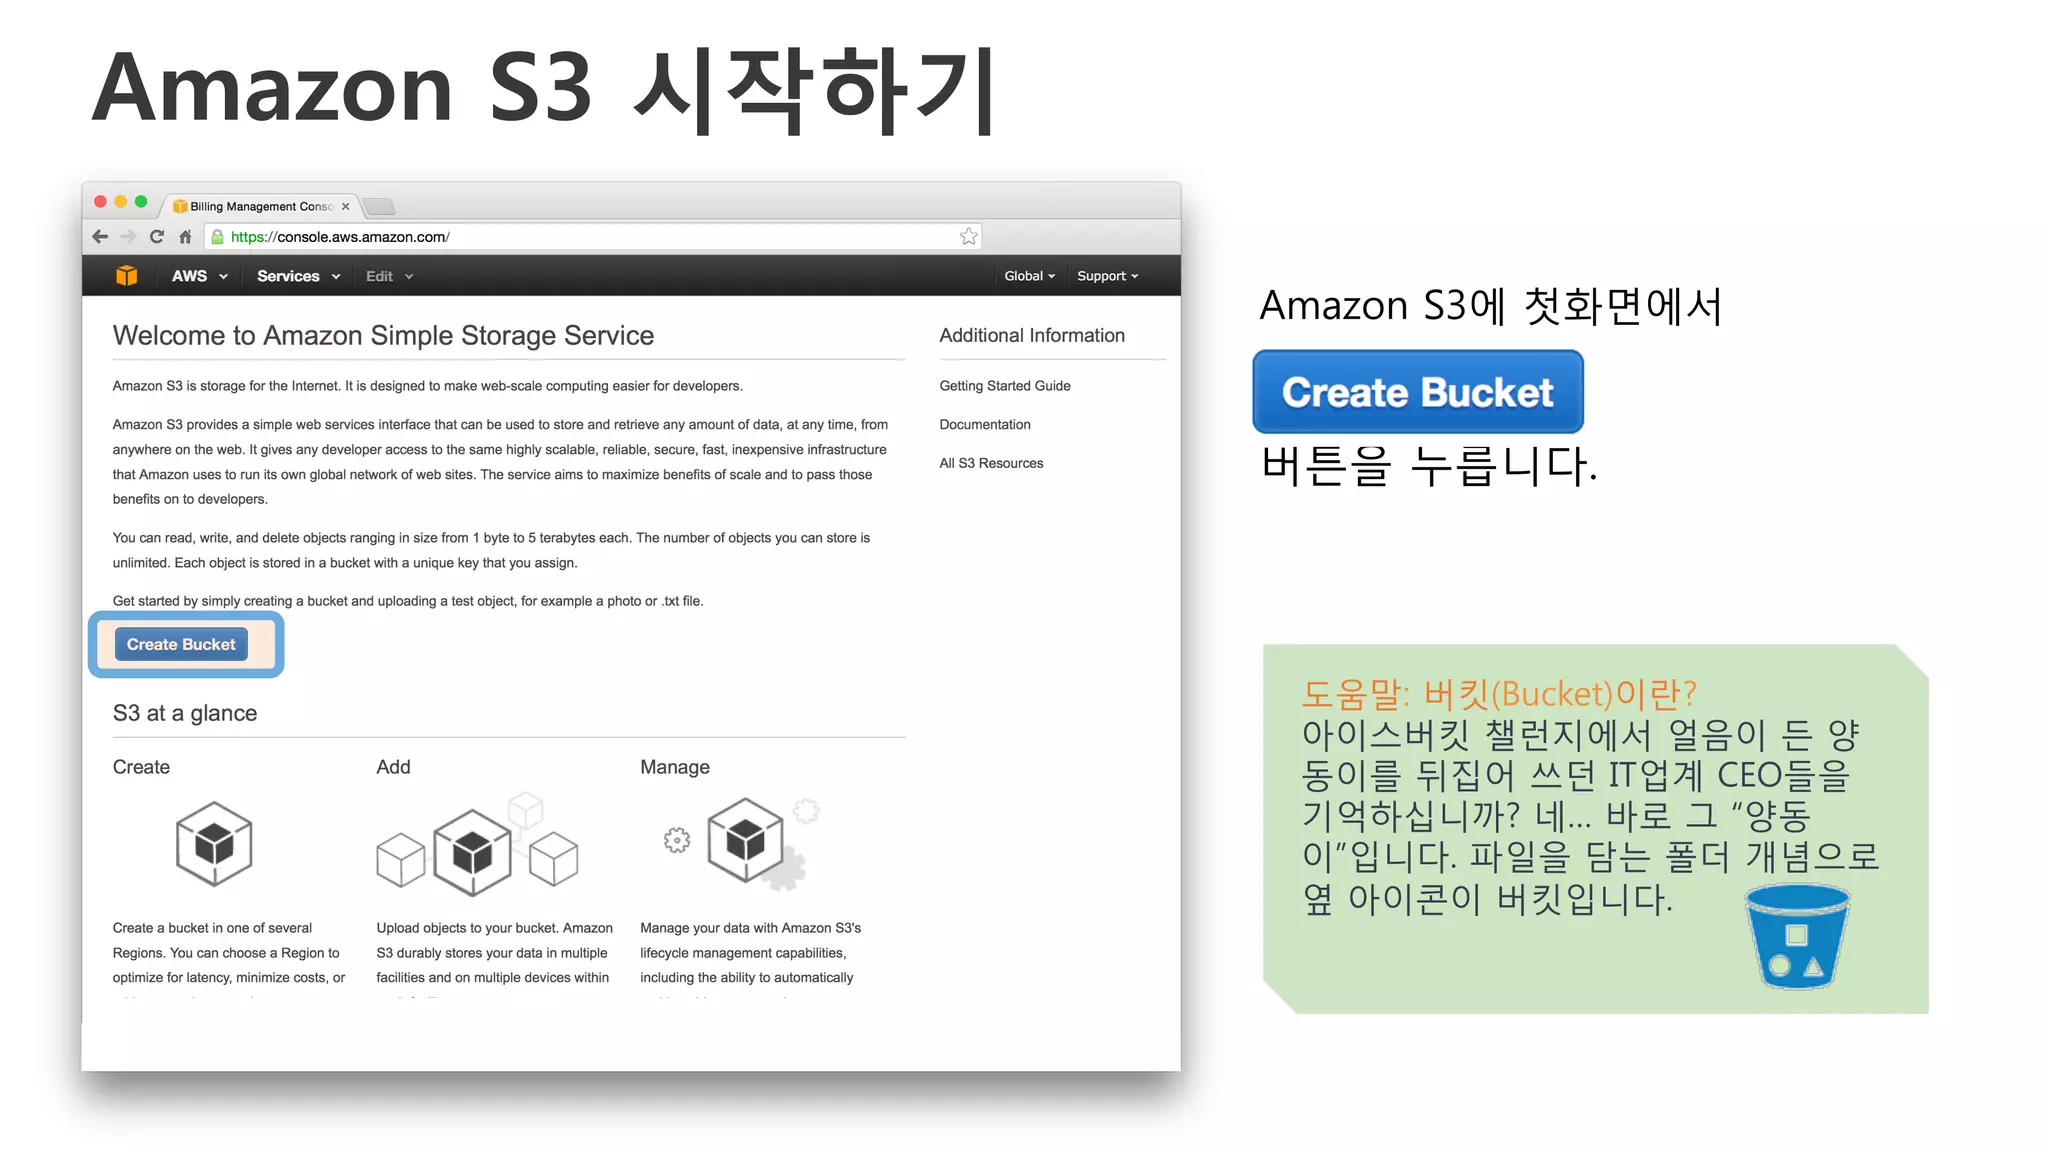This screenshot has height=1152, width=2048.
Task: Open the Support menu
Action: click(x=1107, y=276)
